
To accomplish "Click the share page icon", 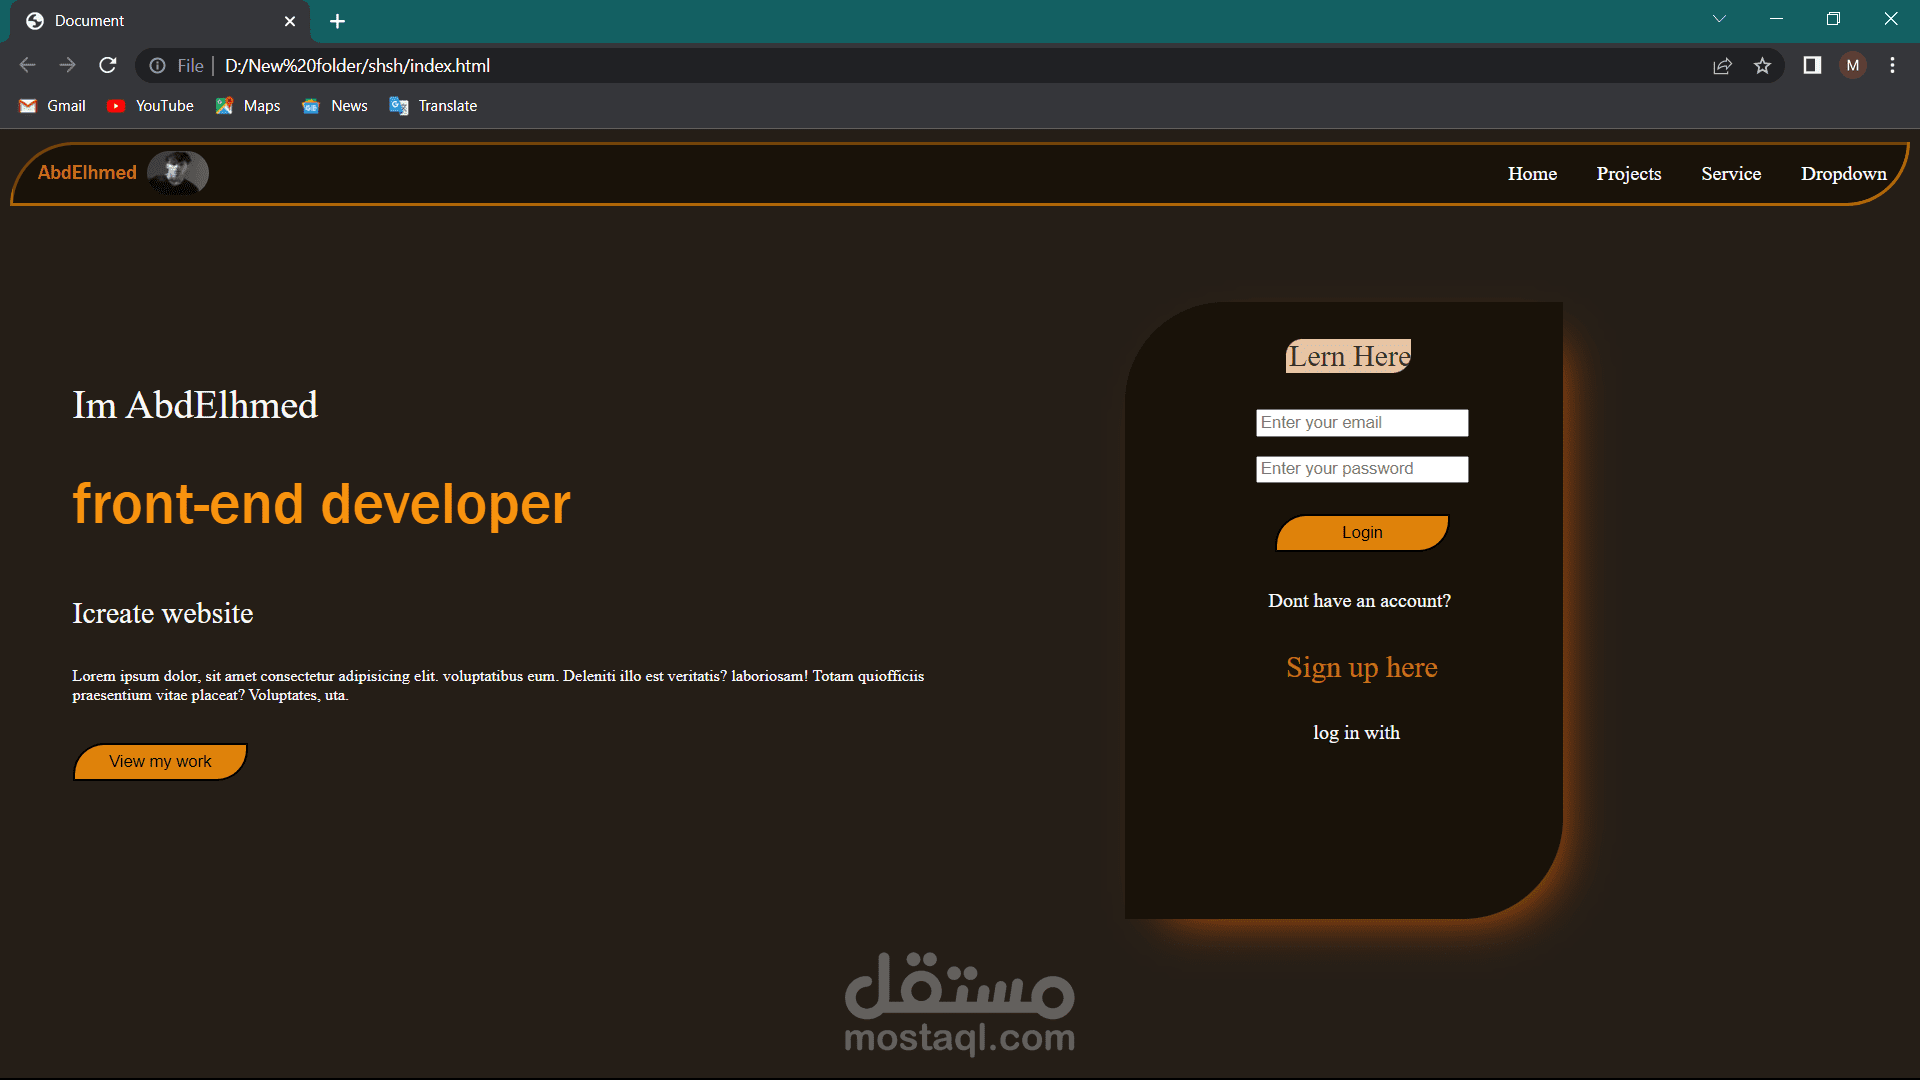I will (x=1722, y=66).
